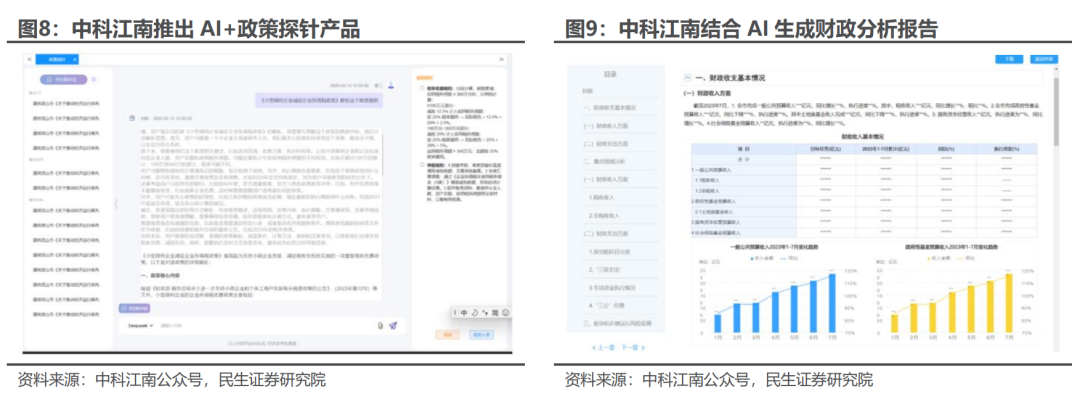Viewport: 1080px width, 404px height.
Task: Click the orange outlined button in the policy panel
Action: 448,334
